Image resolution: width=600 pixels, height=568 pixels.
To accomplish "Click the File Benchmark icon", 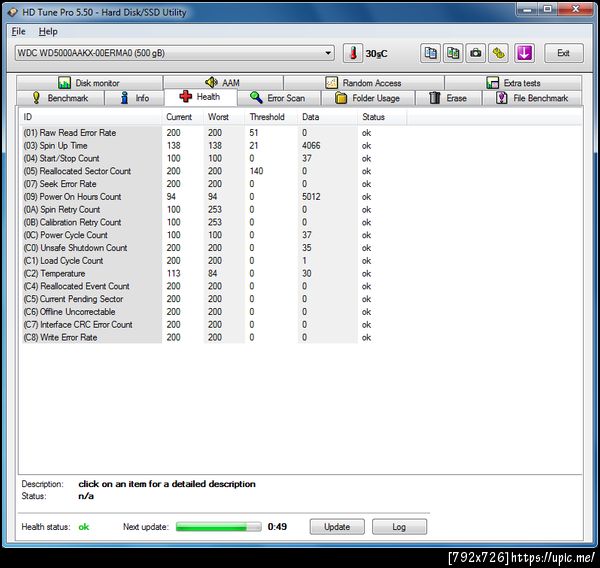I will point(501,98).
